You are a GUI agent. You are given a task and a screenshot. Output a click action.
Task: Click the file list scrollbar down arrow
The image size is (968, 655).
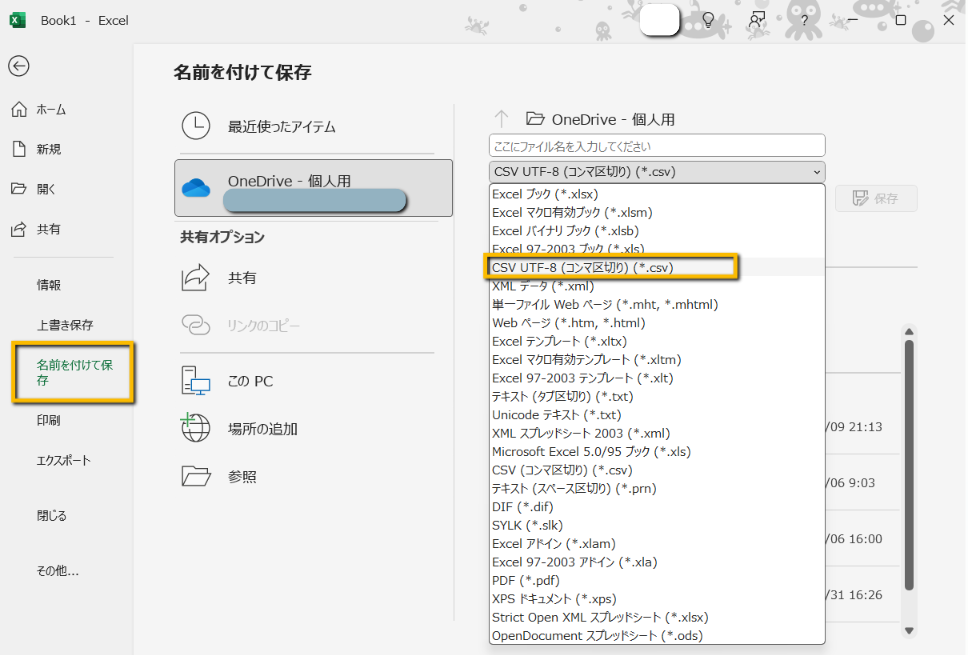pyautogui.click(x=909, y=630)
